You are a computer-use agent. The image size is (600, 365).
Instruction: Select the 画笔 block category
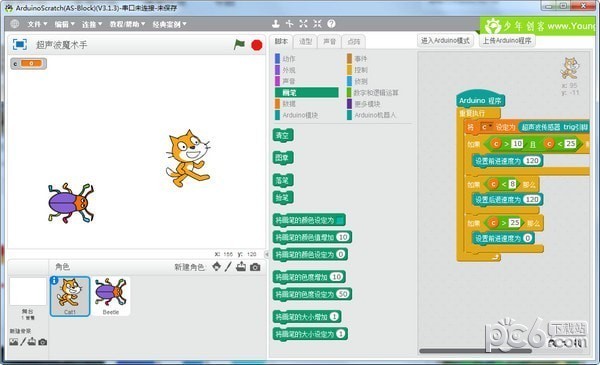307,92
